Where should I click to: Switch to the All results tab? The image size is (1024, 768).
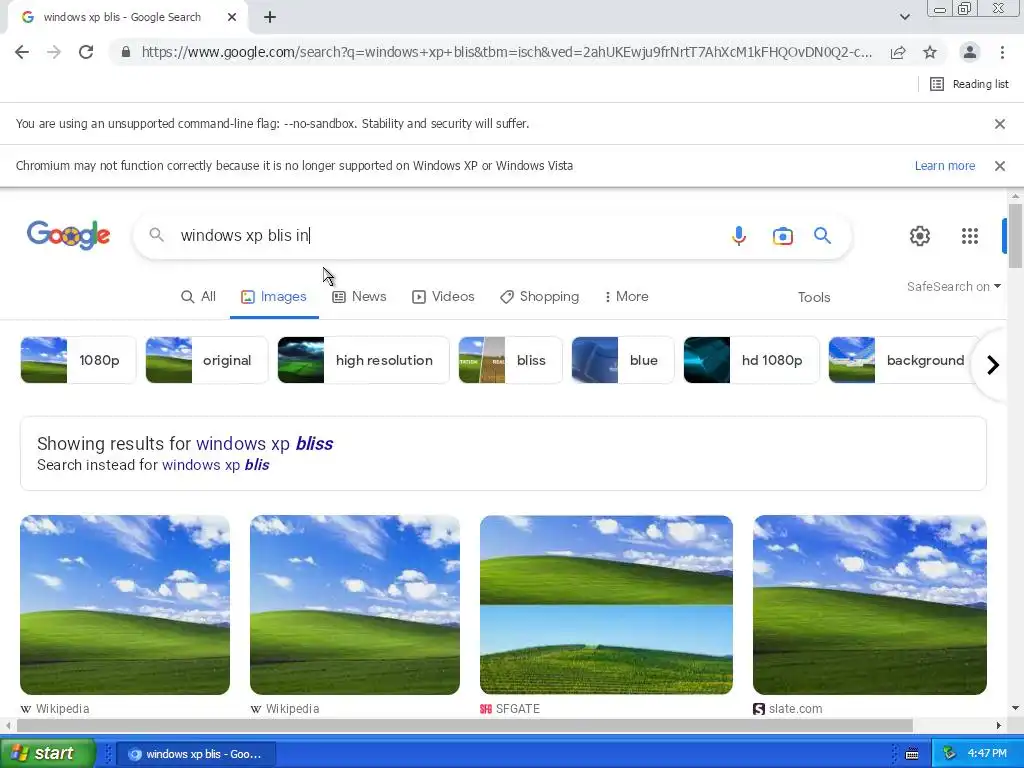coord(199,296)
